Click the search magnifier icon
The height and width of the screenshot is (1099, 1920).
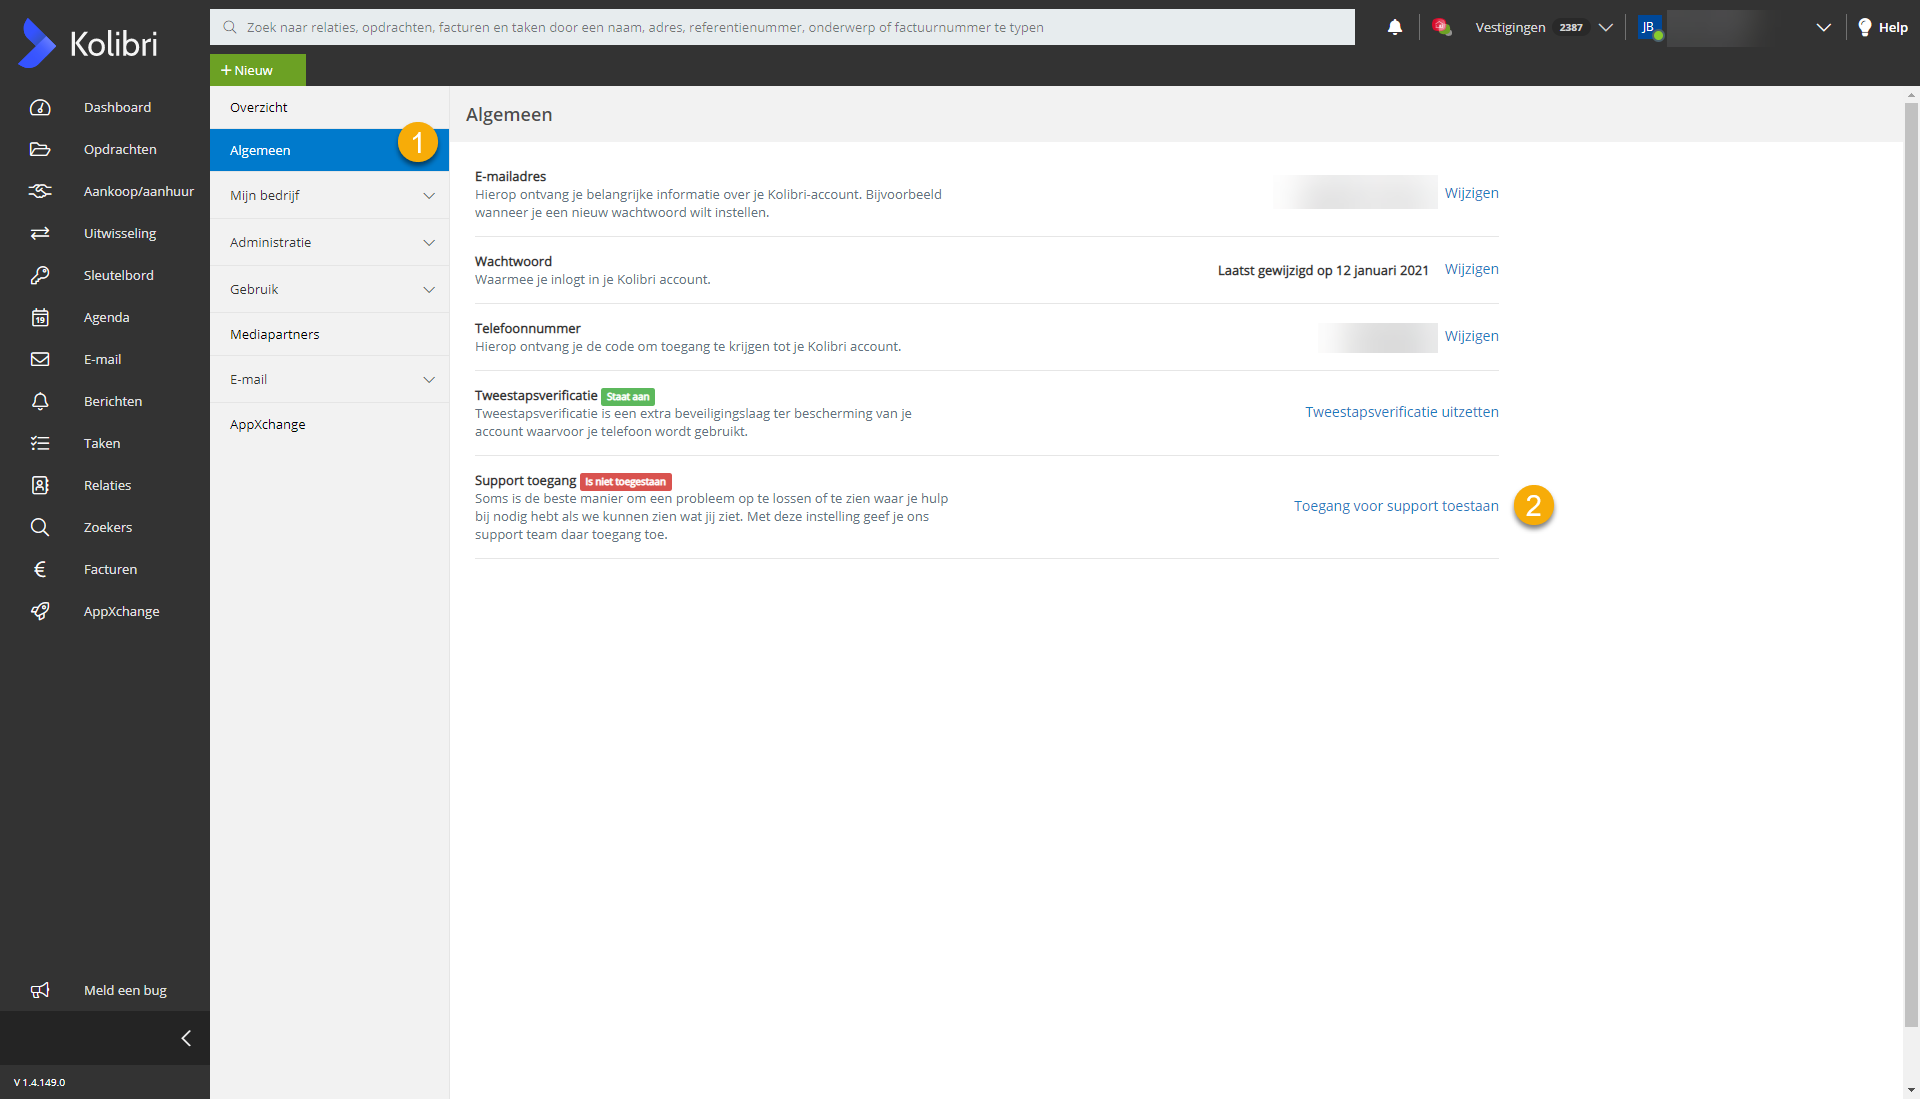pyautogui.click(x=230, y=27)
